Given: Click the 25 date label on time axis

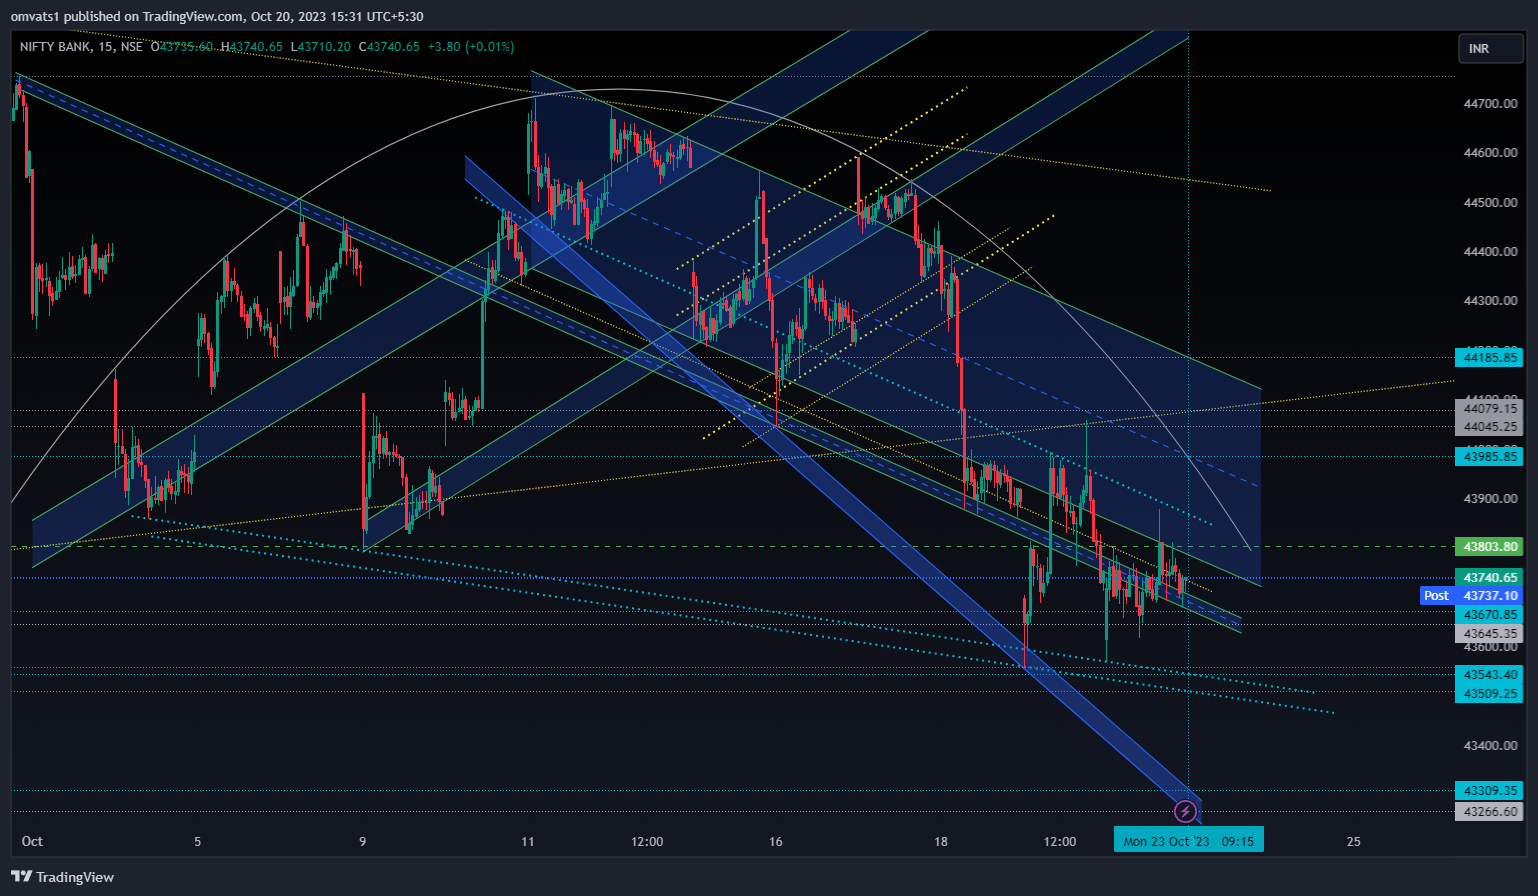Looking at the screenshot, I should pos(1353,841).
